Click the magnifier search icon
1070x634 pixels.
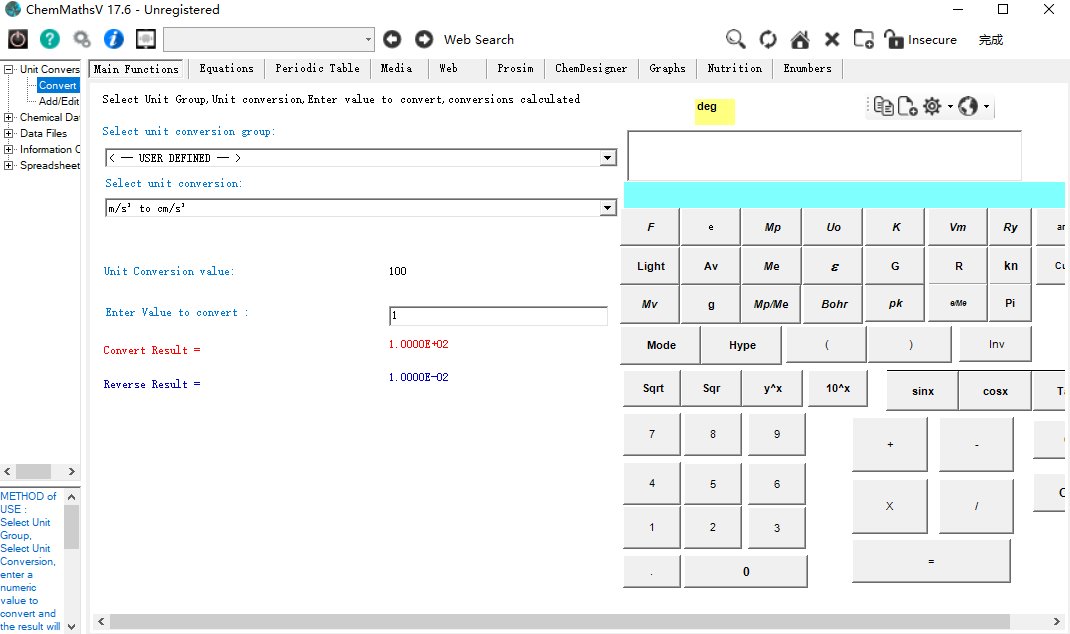[735, 39]
